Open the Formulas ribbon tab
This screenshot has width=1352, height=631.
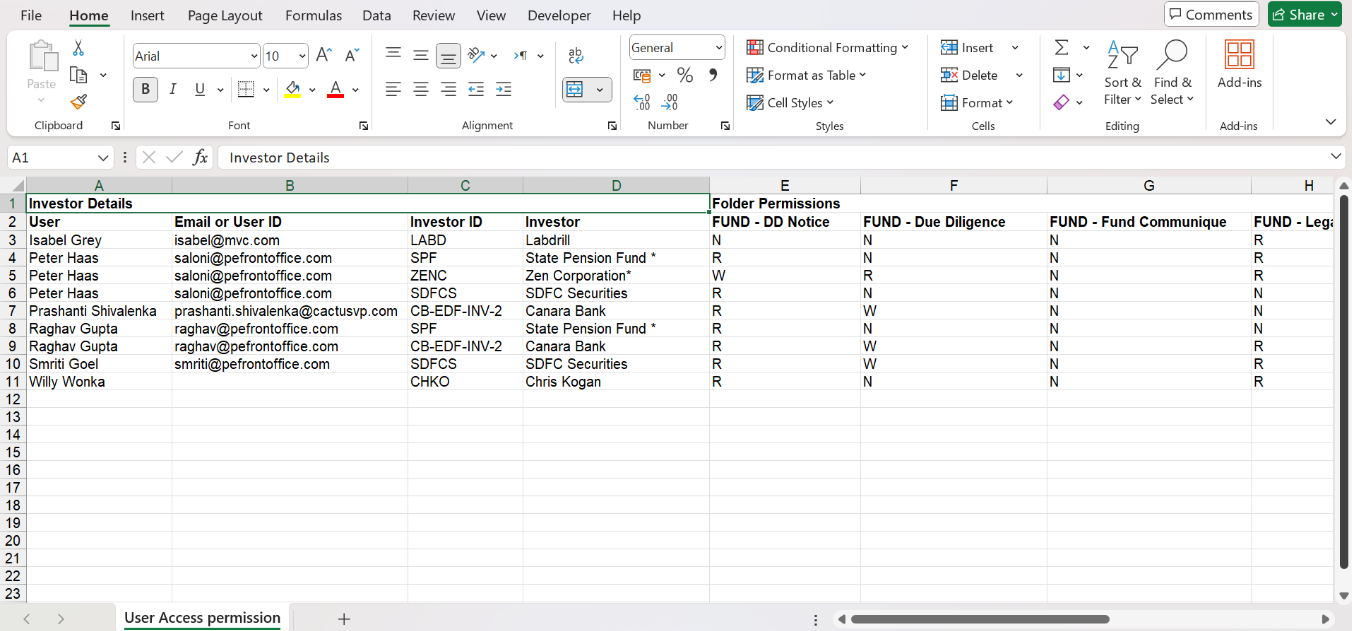(313, 15)
